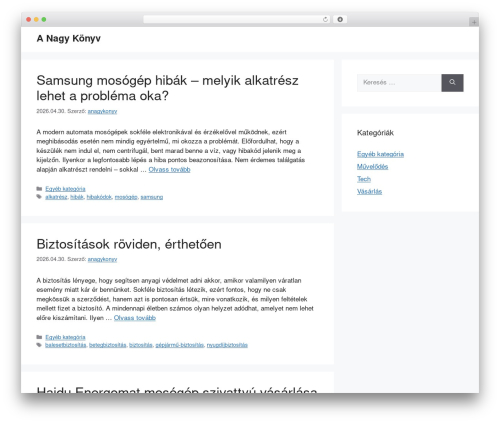The height and width of the screenshot is (423, 500).
Task: Open the Samsung mosógép hibák article title
Action: [x=167, y=88]
